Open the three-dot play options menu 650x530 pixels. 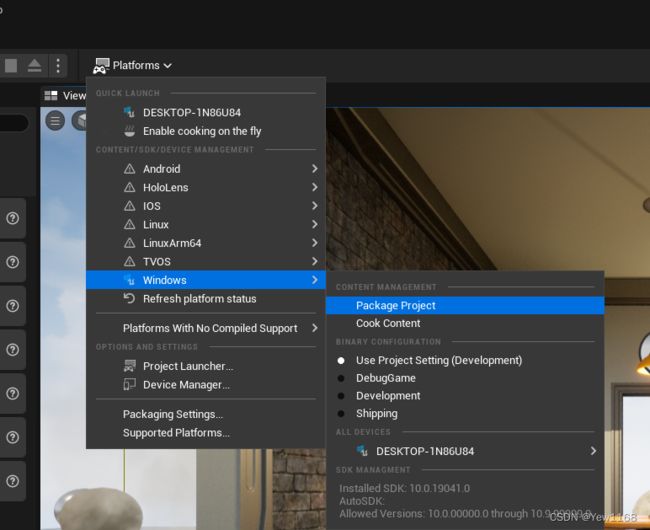[x=58, y=65]
